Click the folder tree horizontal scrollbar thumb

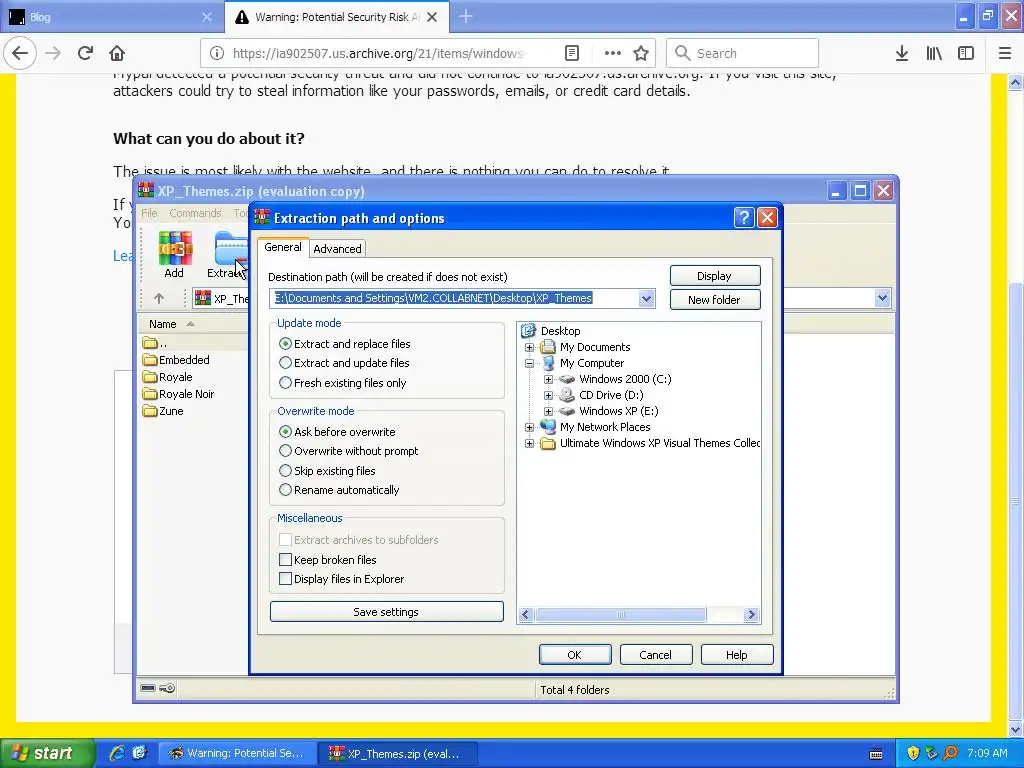click(620, 615)
